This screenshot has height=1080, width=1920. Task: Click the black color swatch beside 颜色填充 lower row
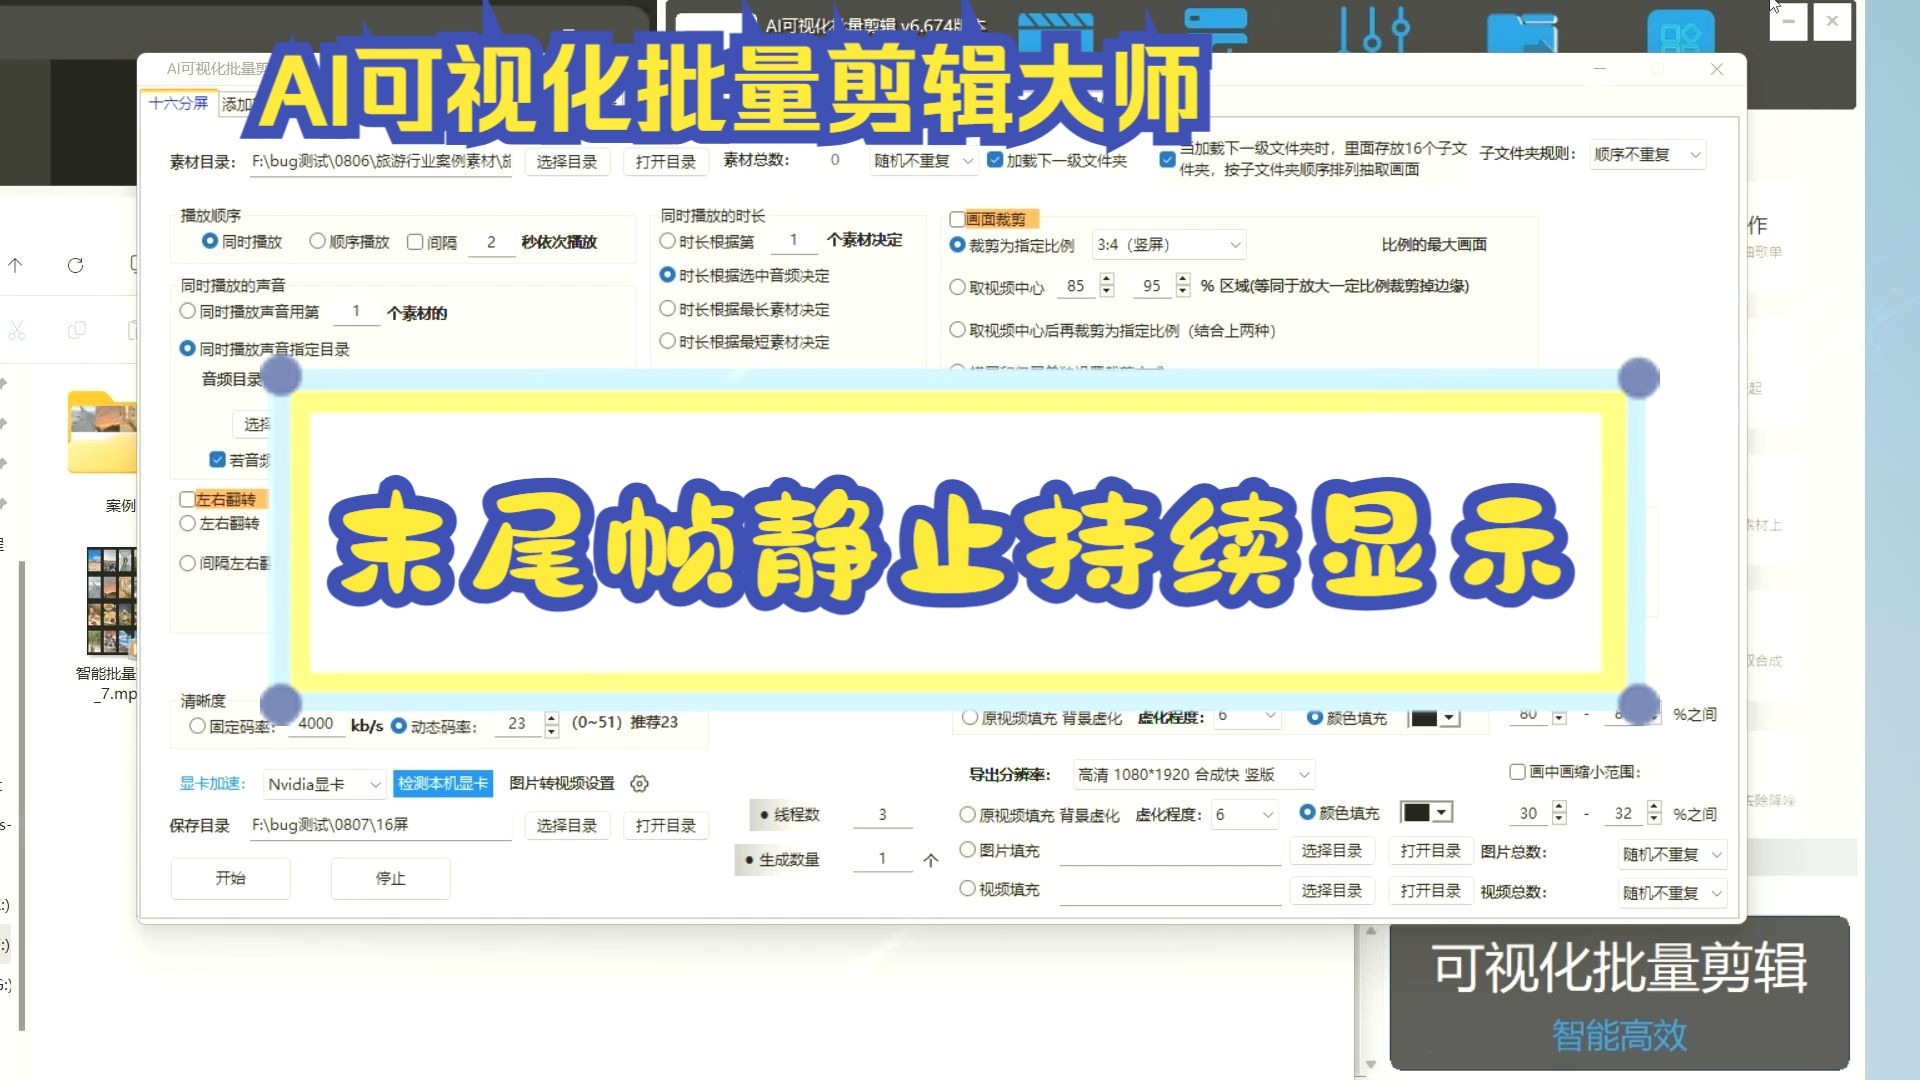1416,813
